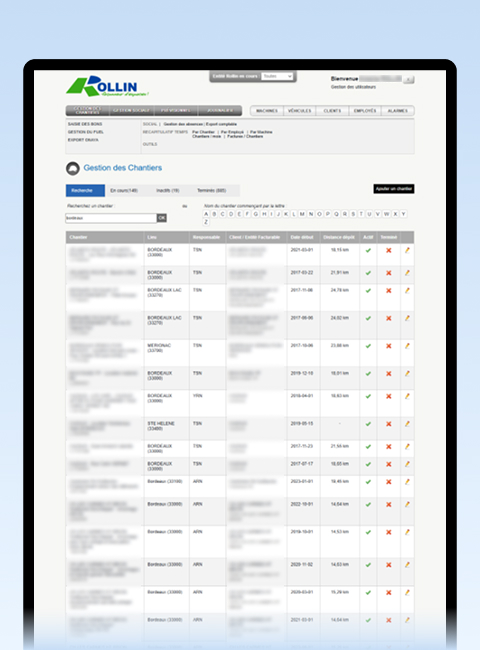
Task: Click the pencil icon for the 2019-10-01 row
Action: coord(407,532)
